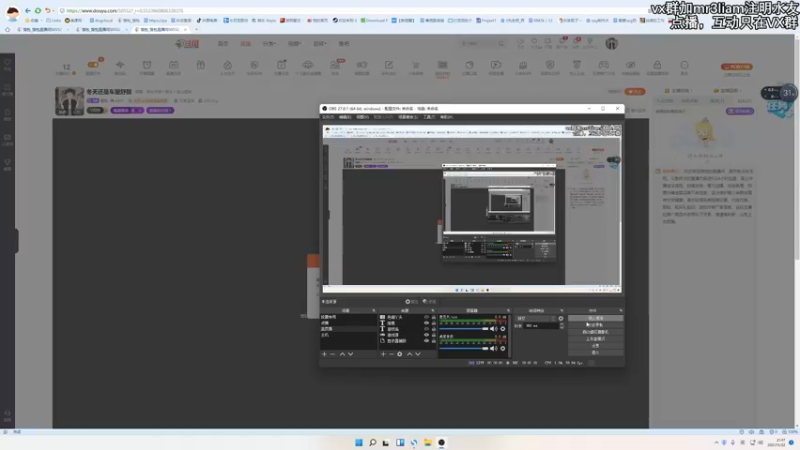800x450 pixels.
Task: Open settings gear of second mixer channel
Action: 503,348
